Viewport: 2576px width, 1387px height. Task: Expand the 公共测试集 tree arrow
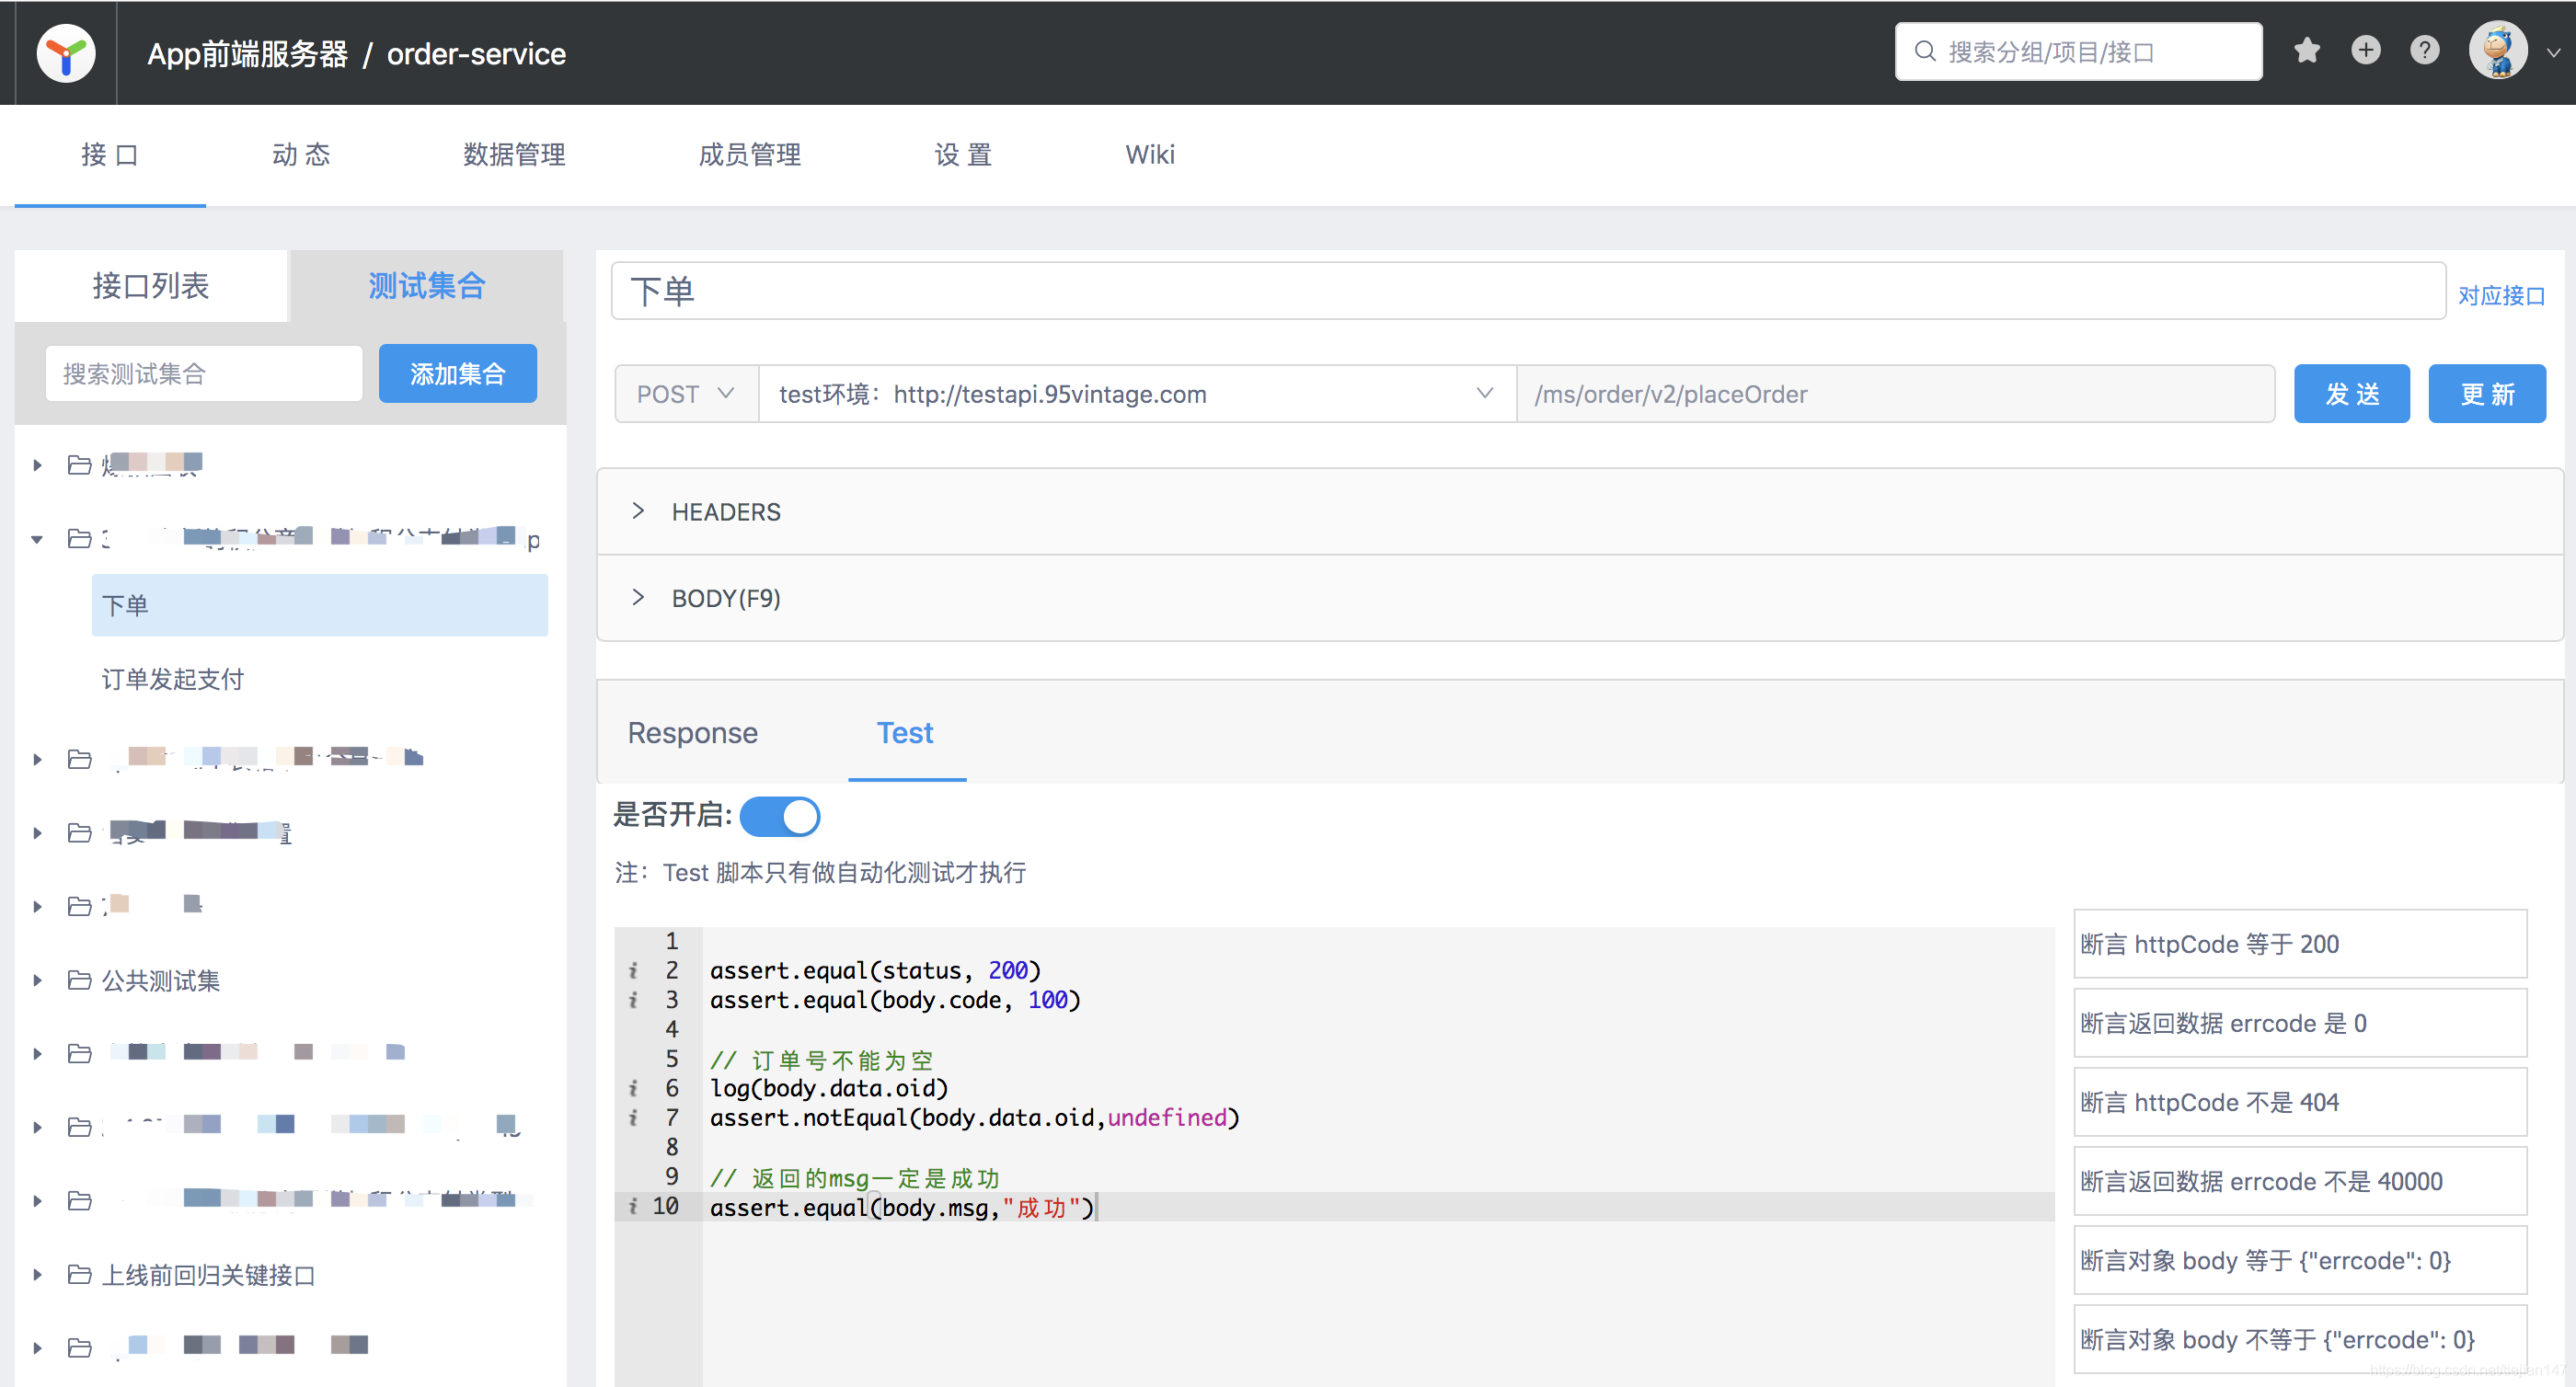pos(37,980)
